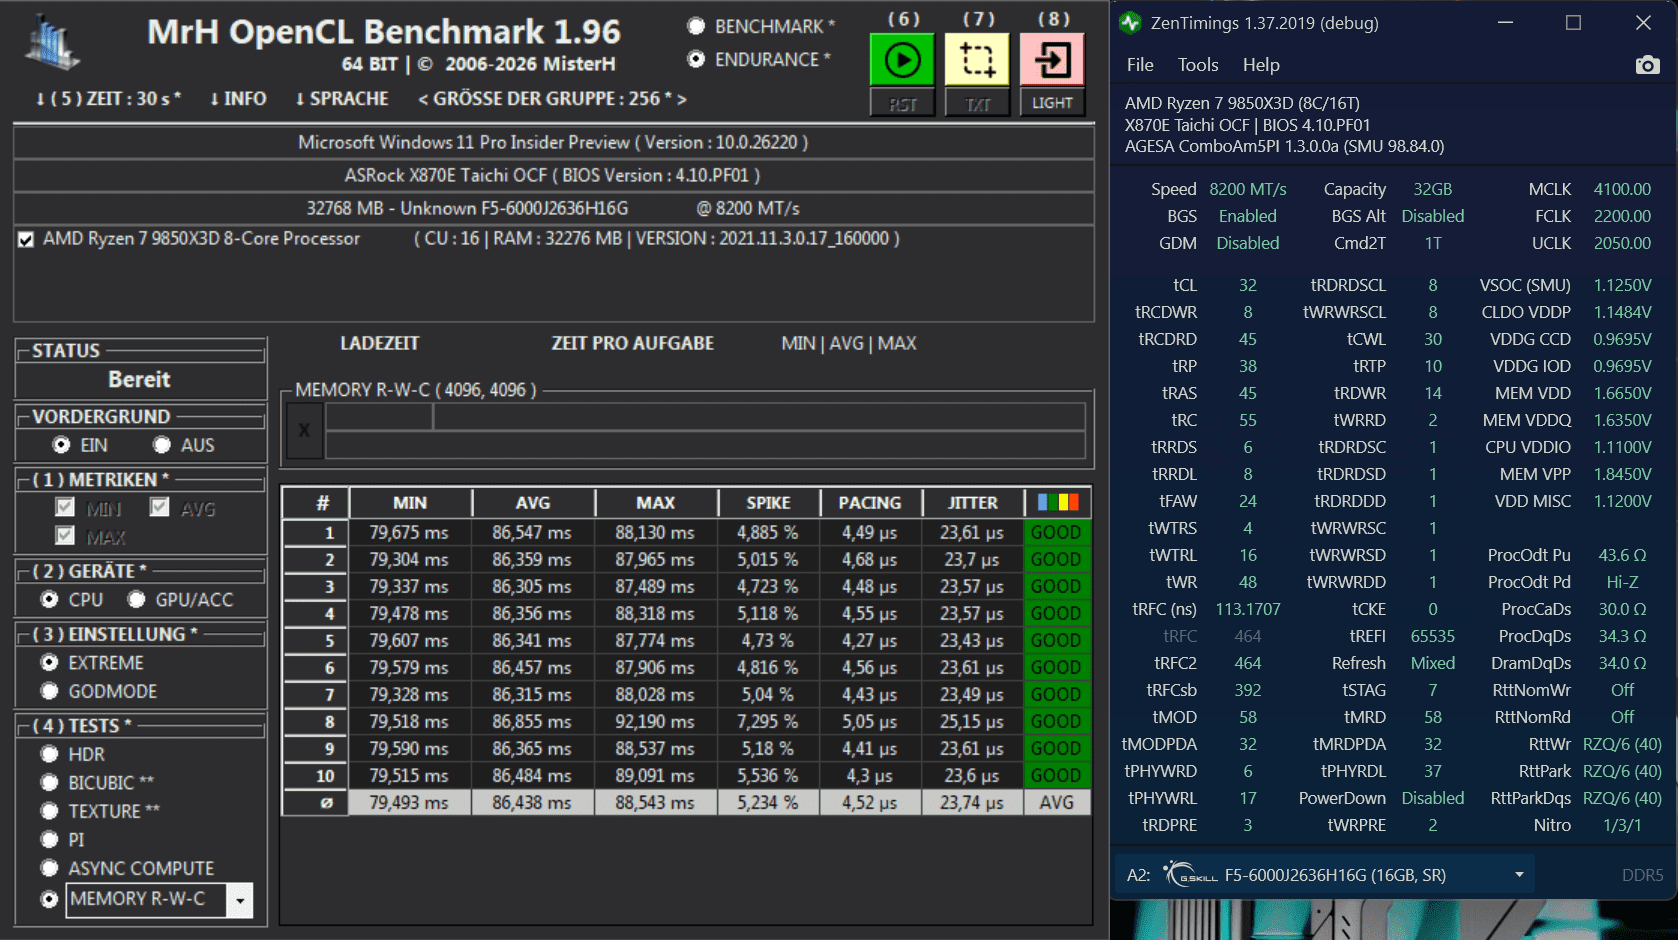1678x940 pixels.
Task: Select the BICUBIC test
Action: click(49, 782)
